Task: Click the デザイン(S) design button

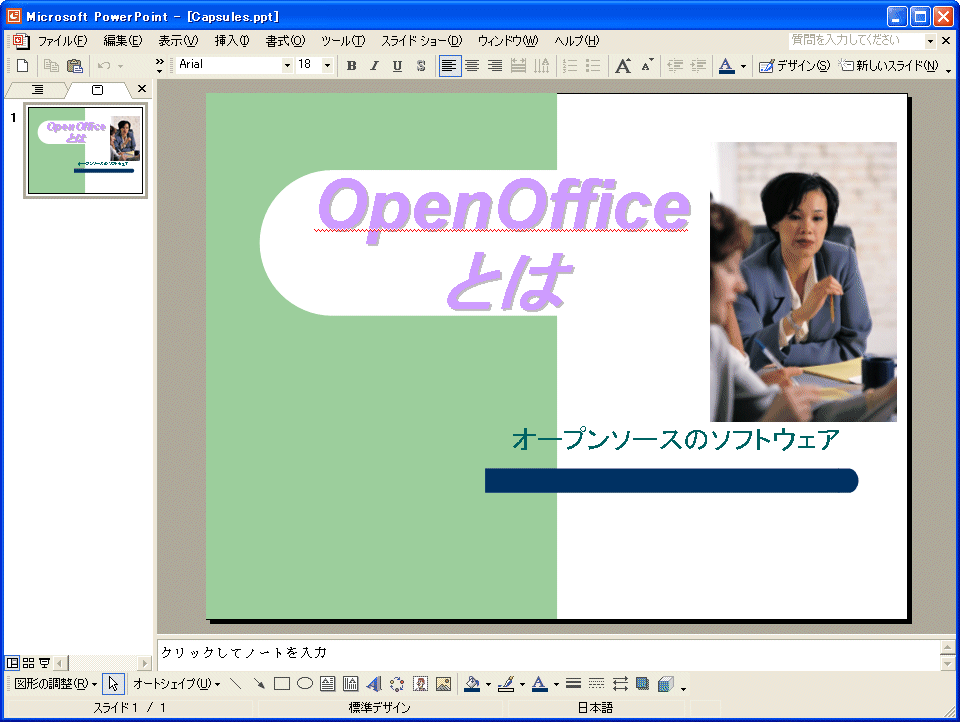Action: coord(794,66)
